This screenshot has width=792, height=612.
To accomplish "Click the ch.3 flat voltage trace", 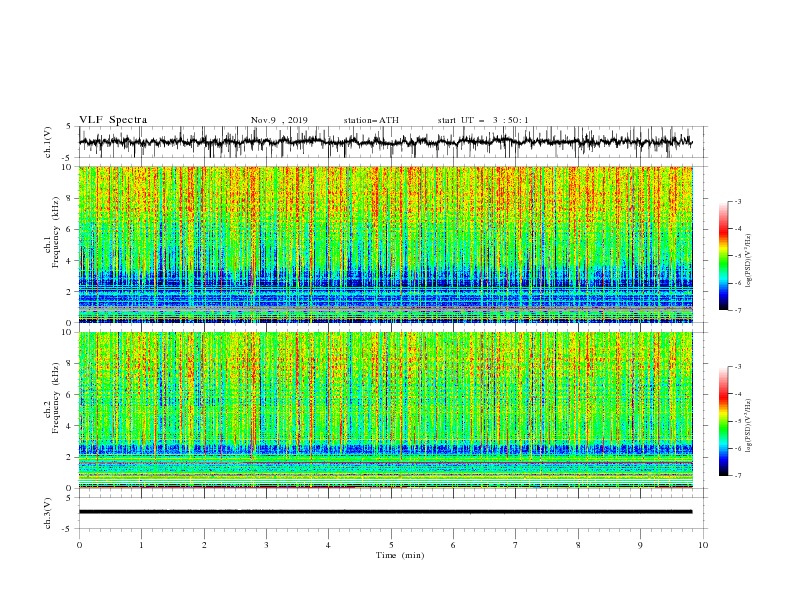I will tap(385, 512).
